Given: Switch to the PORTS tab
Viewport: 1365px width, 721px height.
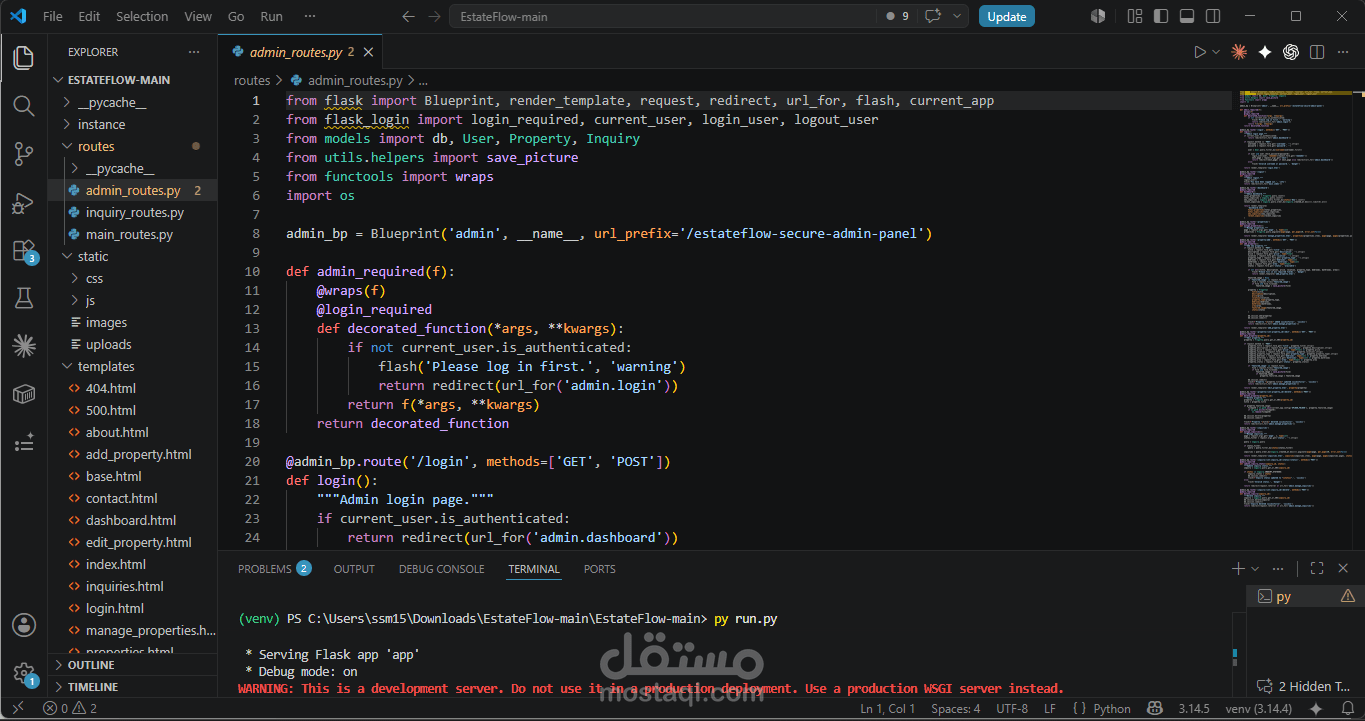Looking at the screenshot, I should coord(599,568).
